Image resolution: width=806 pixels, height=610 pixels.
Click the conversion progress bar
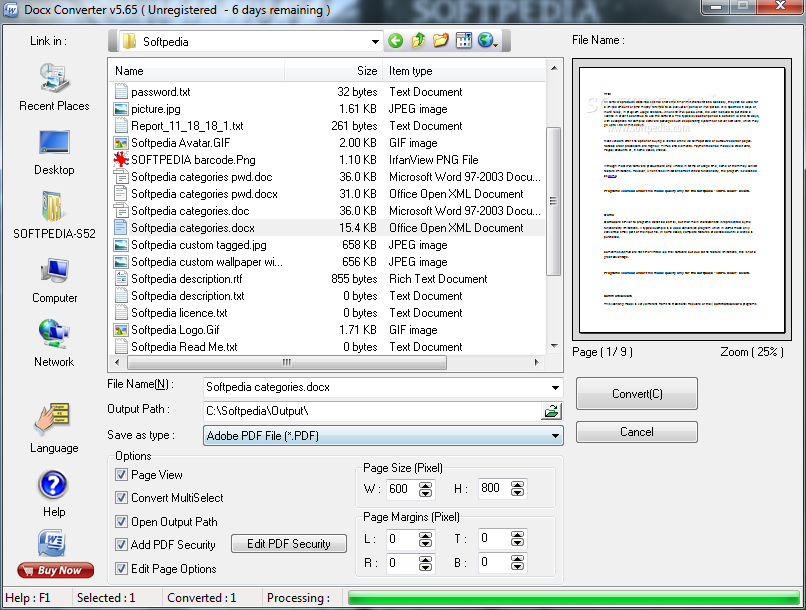point(573,598)
